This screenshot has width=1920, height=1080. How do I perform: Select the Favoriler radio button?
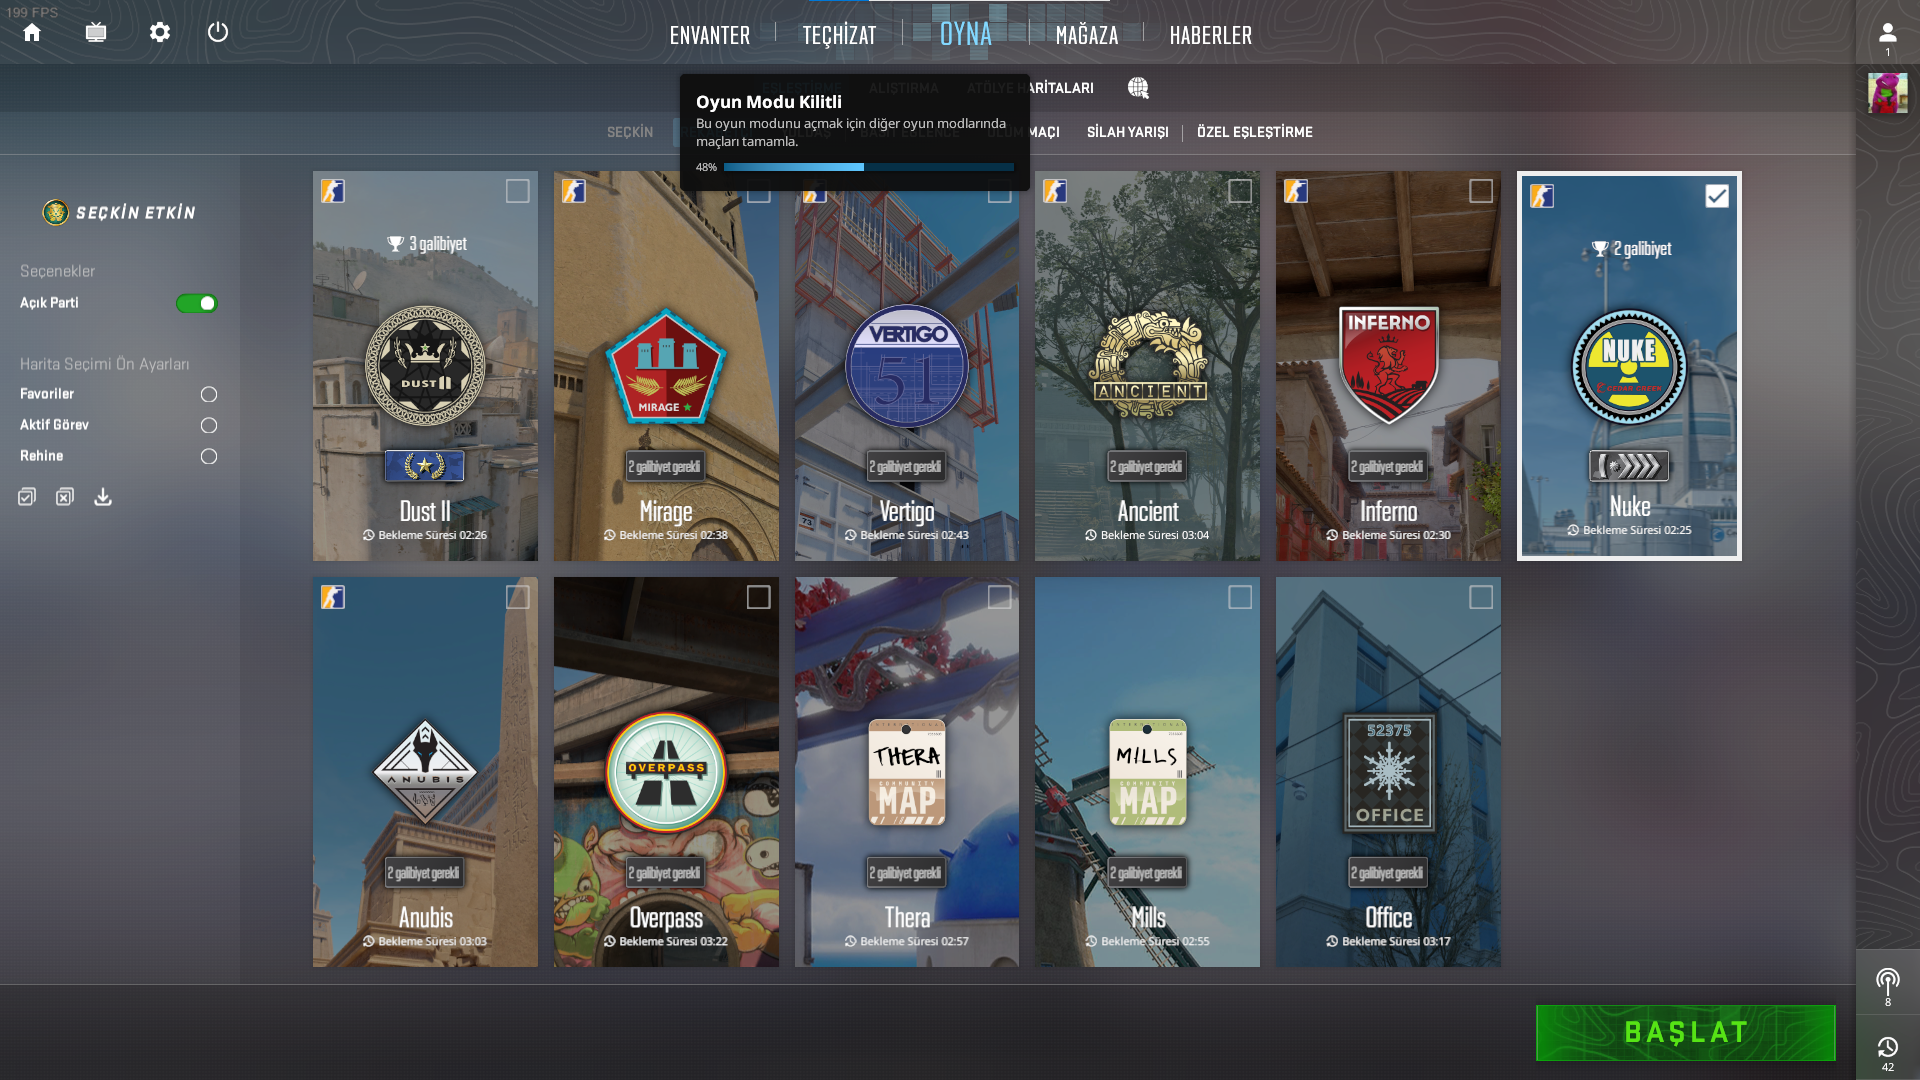point(209,394)
